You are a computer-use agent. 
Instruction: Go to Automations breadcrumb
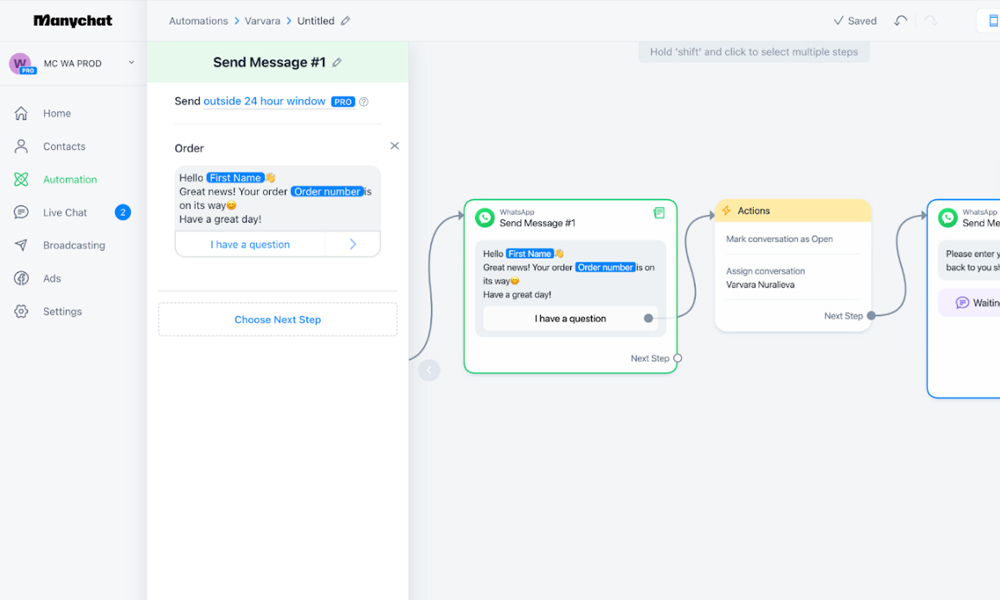click(x=198, y=20)
